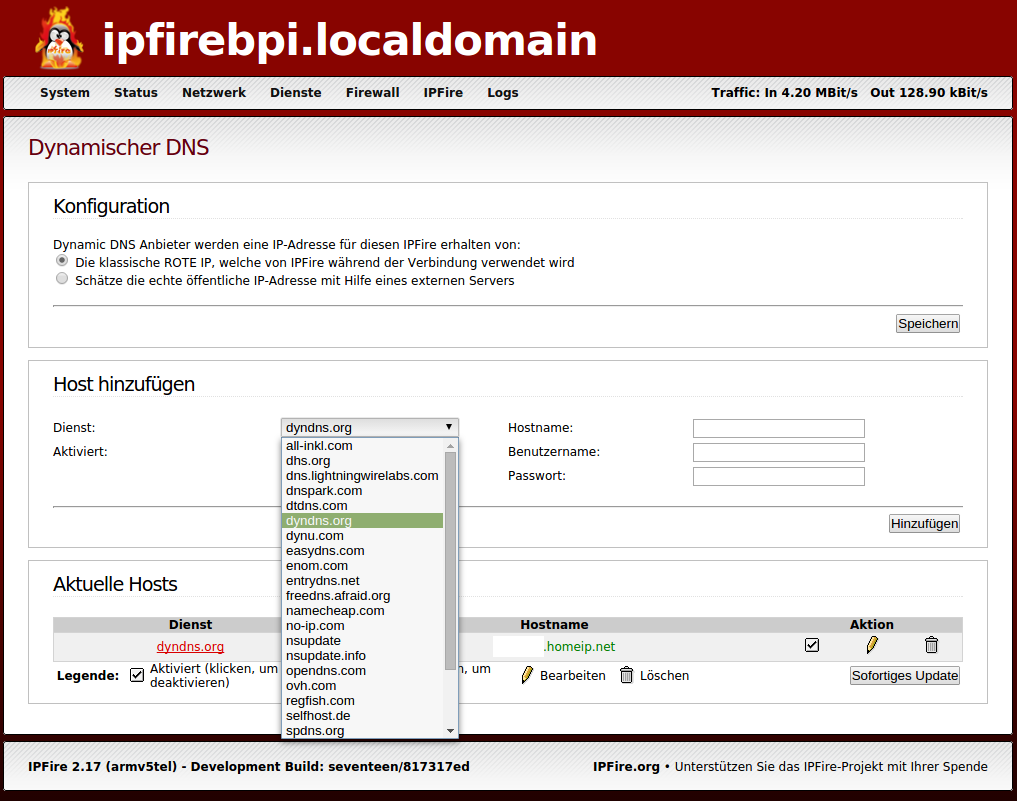The width and height of the screenshot is (1017, 801).
Task: Click the Sofortiges Update button
Action: tap(905, 675)
